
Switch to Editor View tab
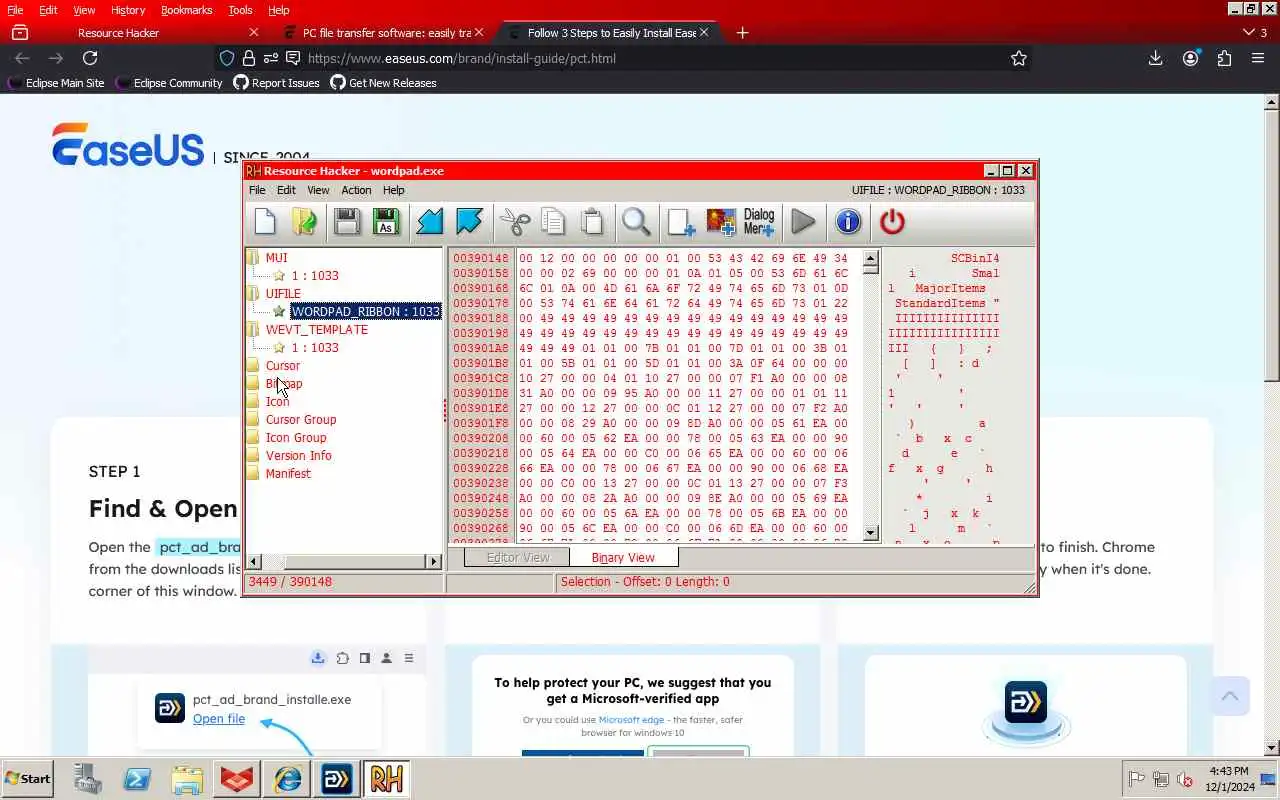coord(517,557)
